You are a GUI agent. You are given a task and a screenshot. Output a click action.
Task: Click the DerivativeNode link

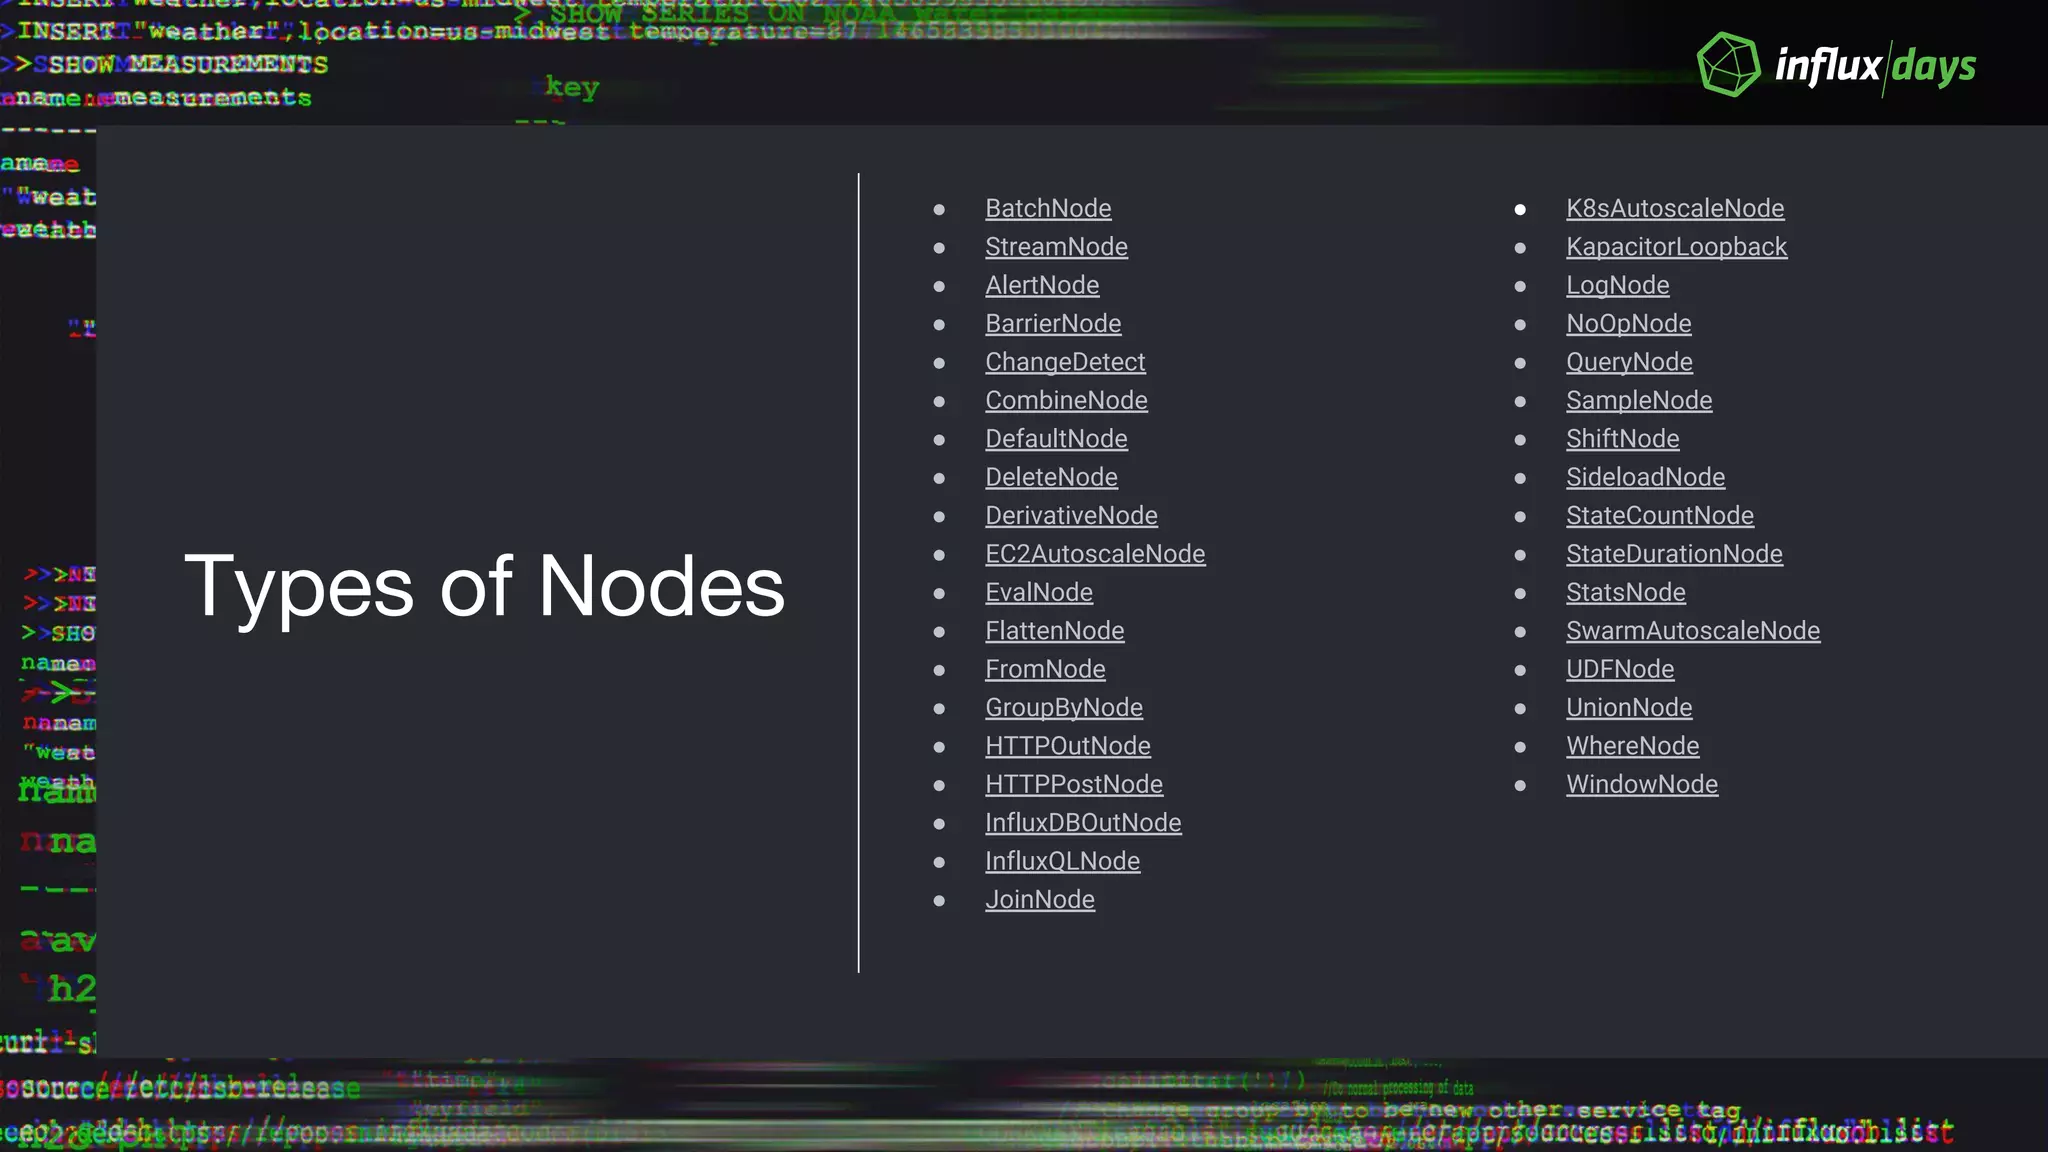(x=1071, y=515)
